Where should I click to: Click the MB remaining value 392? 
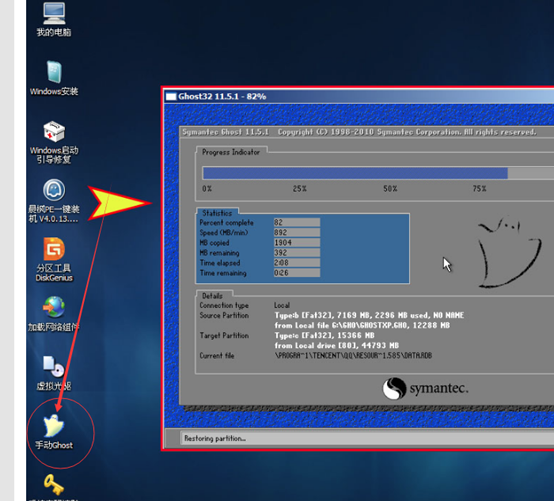point(297,253)
